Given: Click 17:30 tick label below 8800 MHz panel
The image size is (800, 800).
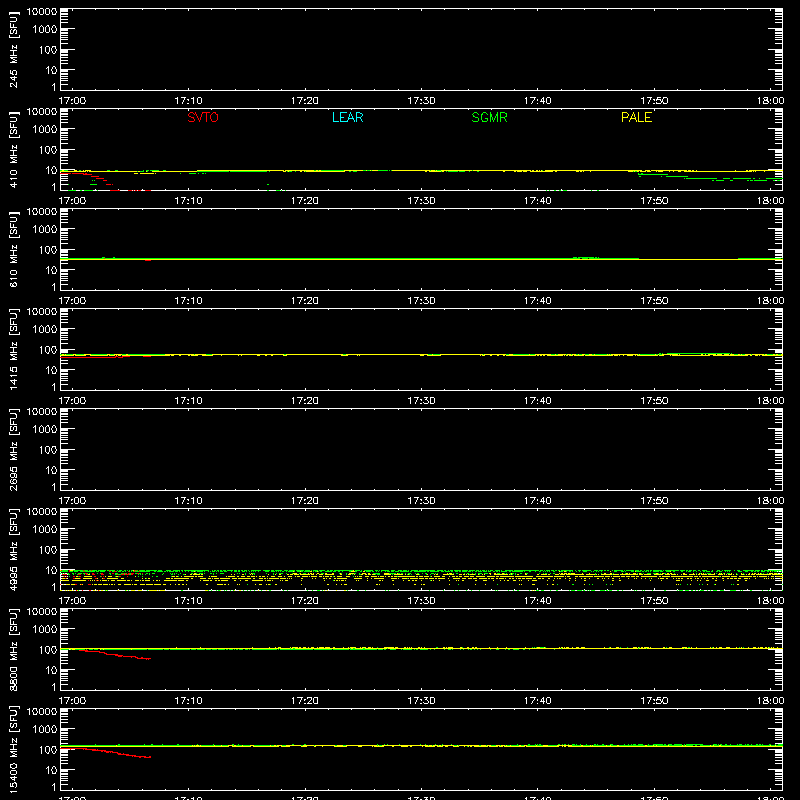Looking at the screenshot, I should pyautogui.click(x=421, y=701).
